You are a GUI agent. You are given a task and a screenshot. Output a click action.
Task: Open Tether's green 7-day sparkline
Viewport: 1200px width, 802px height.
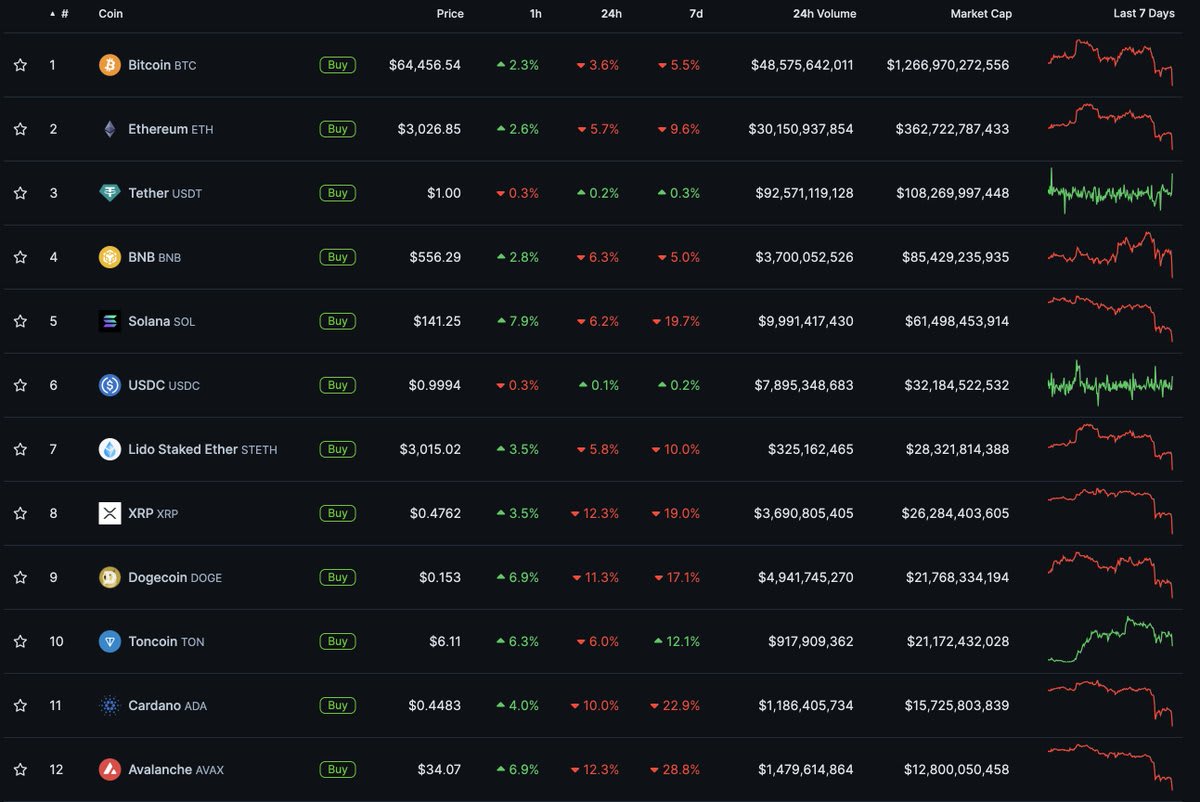[1111, 191]
